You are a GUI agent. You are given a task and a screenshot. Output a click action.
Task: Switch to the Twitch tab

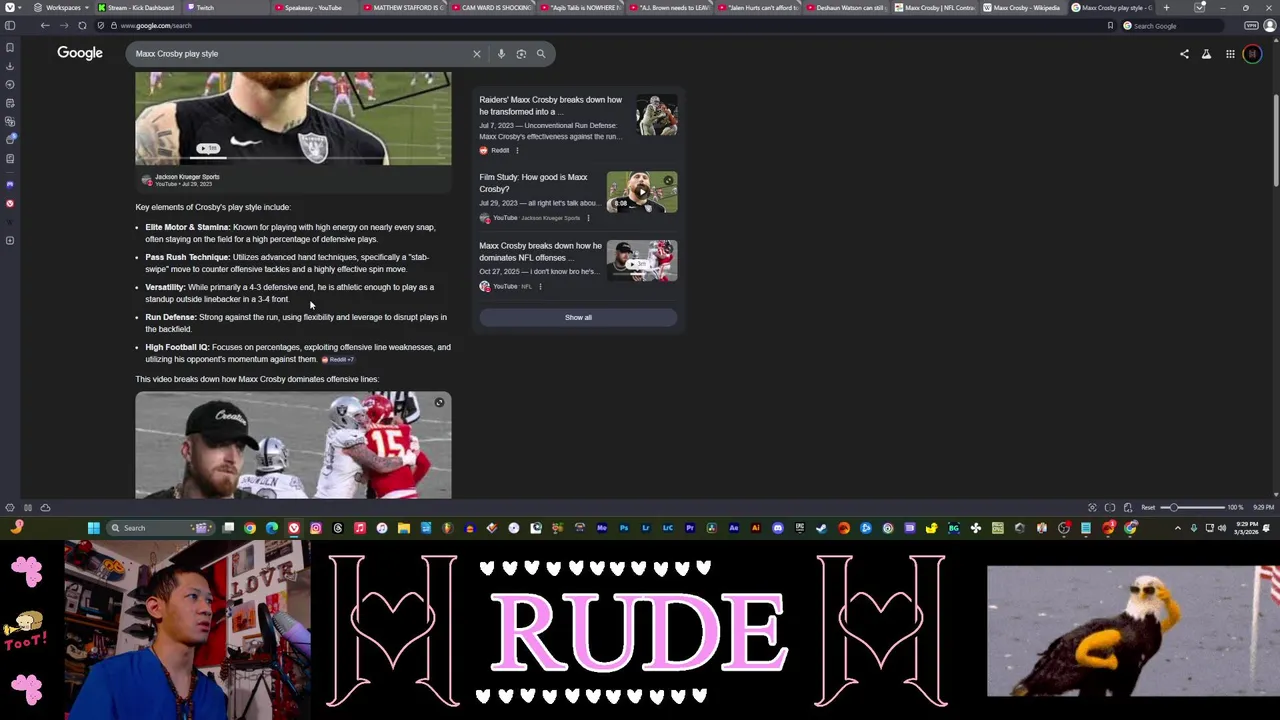click(x=228, y=7)
